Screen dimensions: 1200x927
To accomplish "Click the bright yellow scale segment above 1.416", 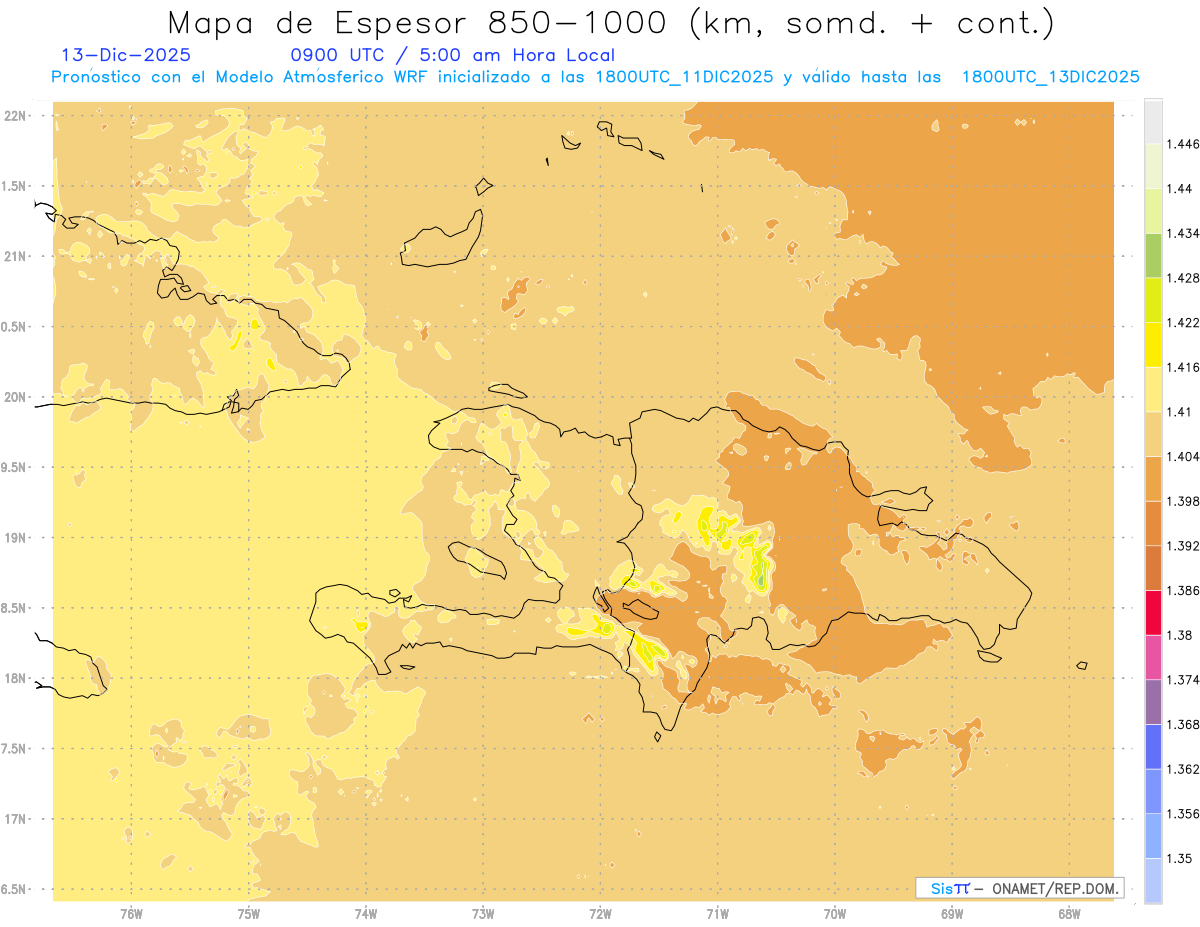I will 1153,344.
